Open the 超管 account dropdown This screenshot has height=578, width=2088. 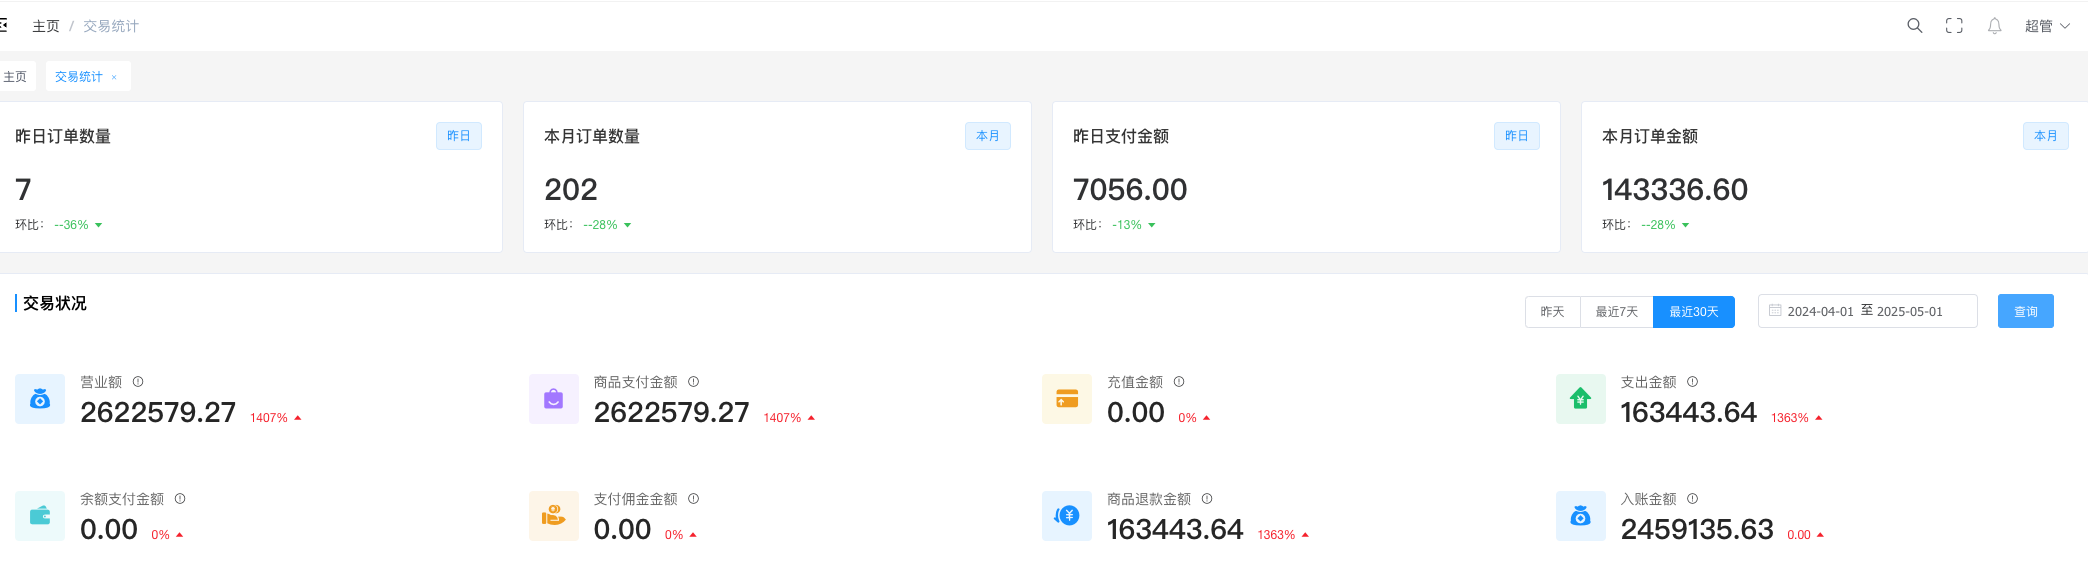(x=2045, y=25)
